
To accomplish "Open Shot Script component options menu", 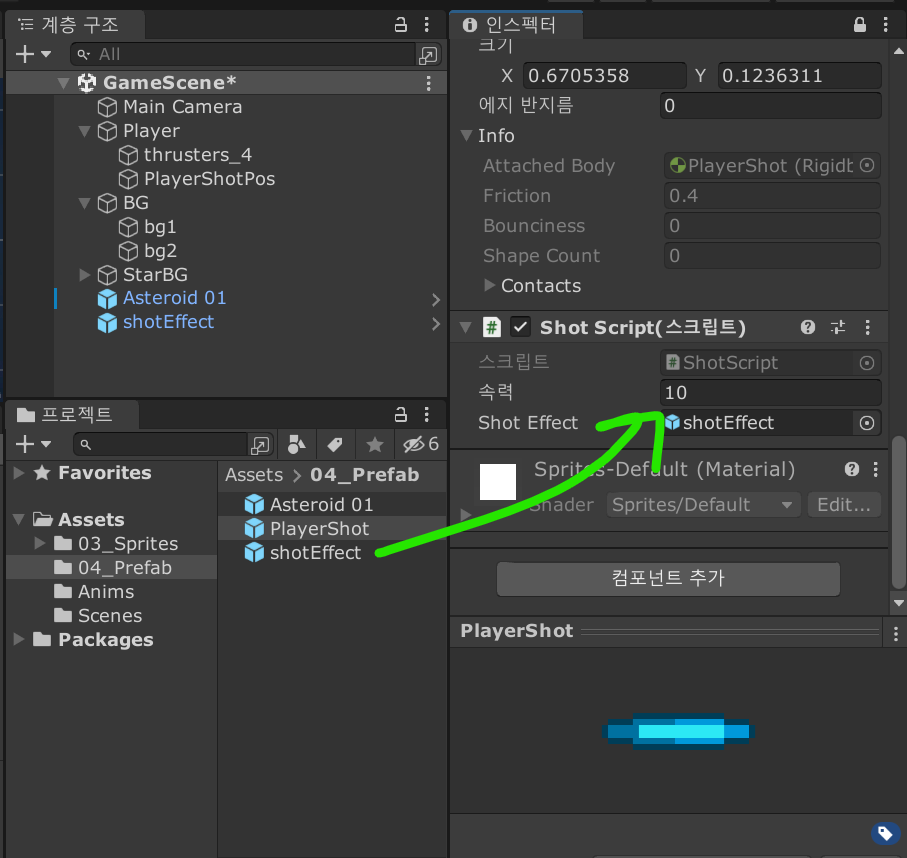I will (x=868, y=327).
